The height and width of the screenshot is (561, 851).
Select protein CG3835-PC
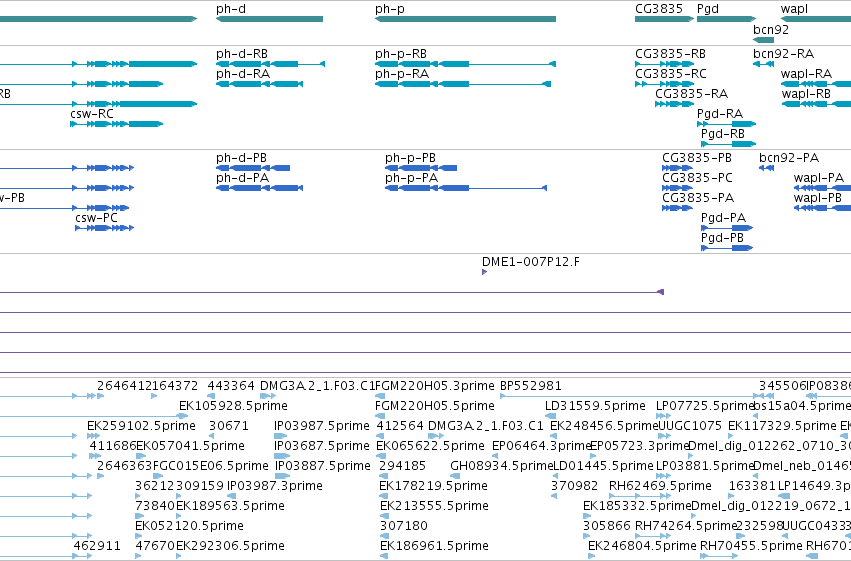[697, 178]
